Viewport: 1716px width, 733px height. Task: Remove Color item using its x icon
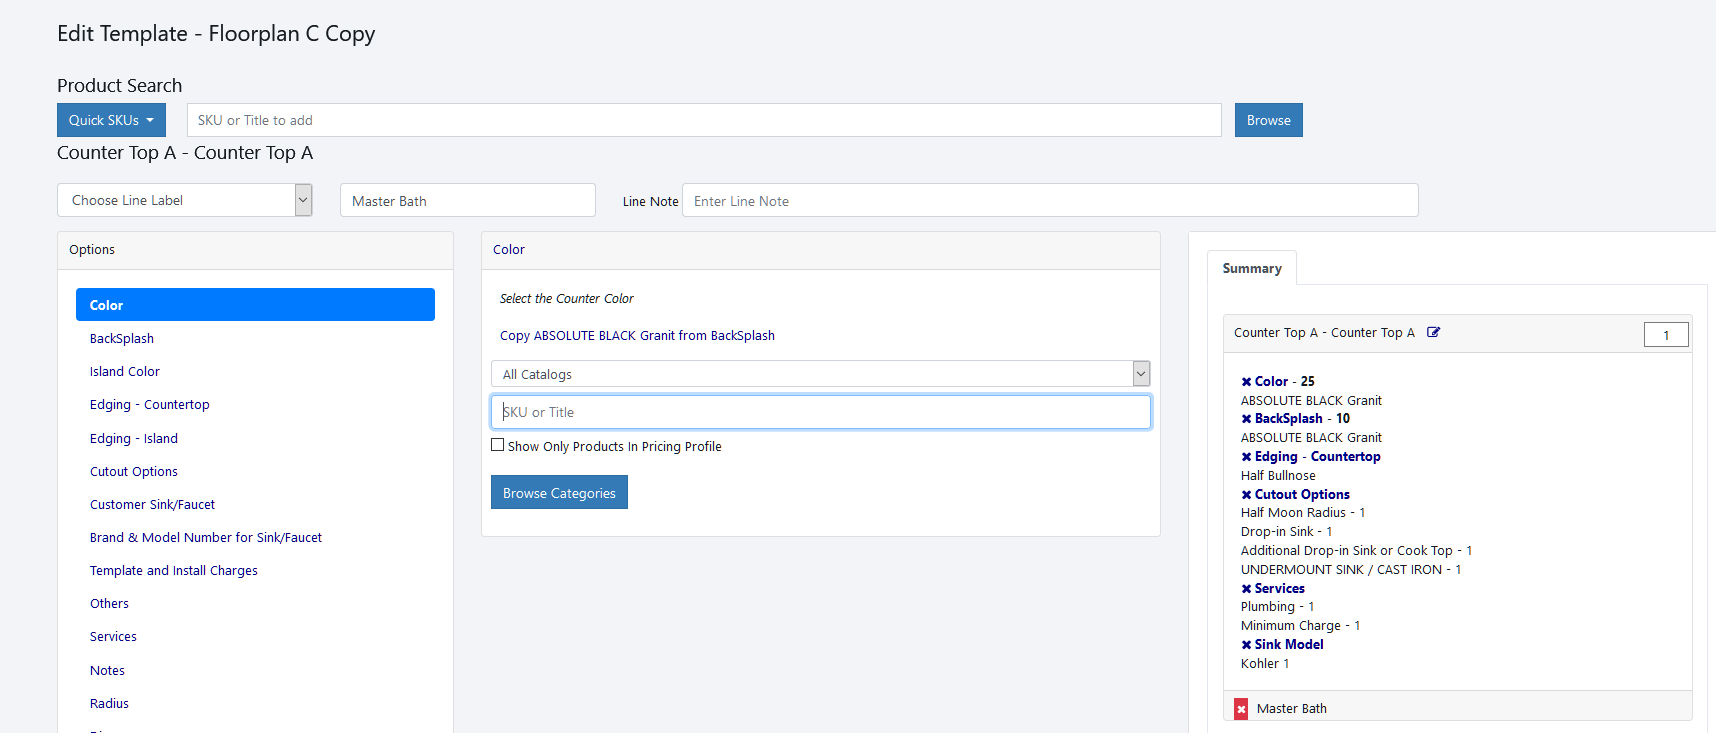coord(1246,382)
